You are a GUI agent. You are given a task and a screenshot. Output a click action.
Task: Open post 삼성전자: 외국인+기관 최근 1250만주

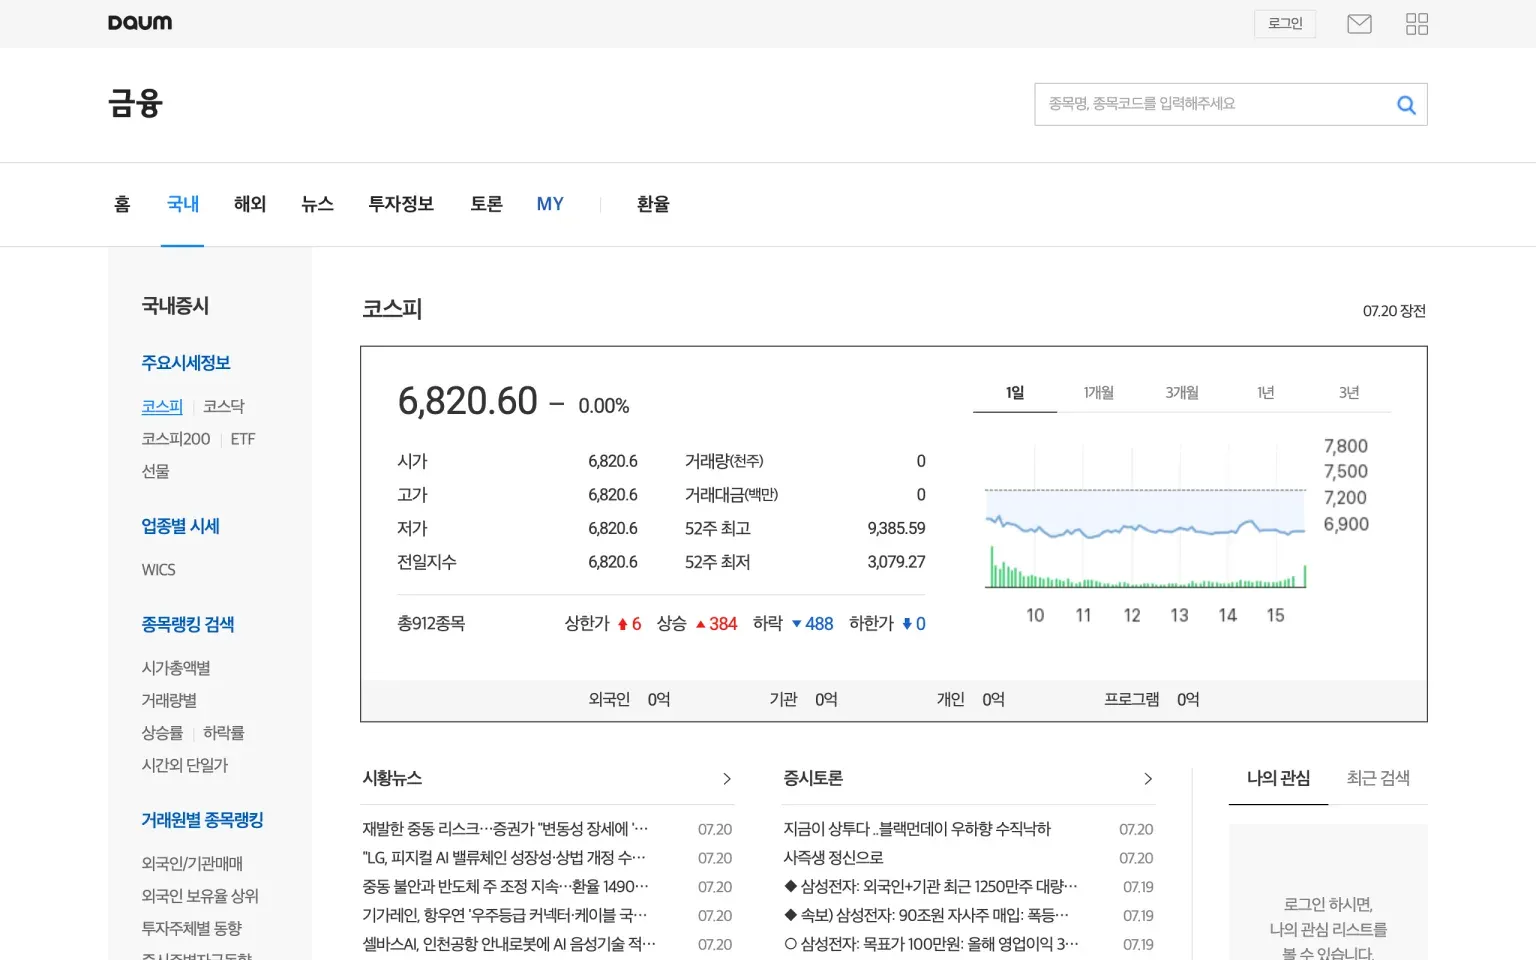(931, 887)
